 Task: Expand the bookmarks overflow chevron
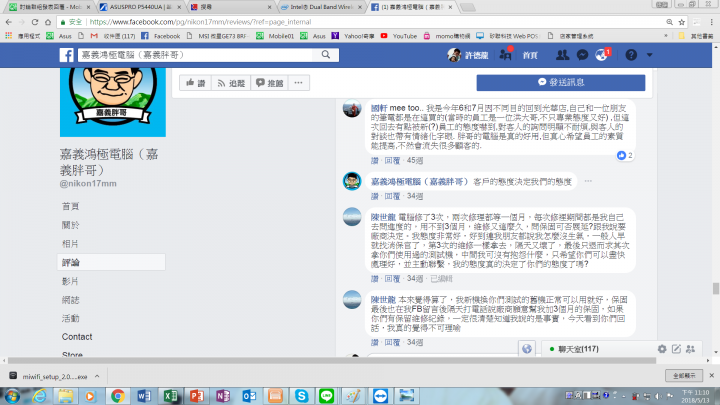pyautogui.click(x=666, y=36)
